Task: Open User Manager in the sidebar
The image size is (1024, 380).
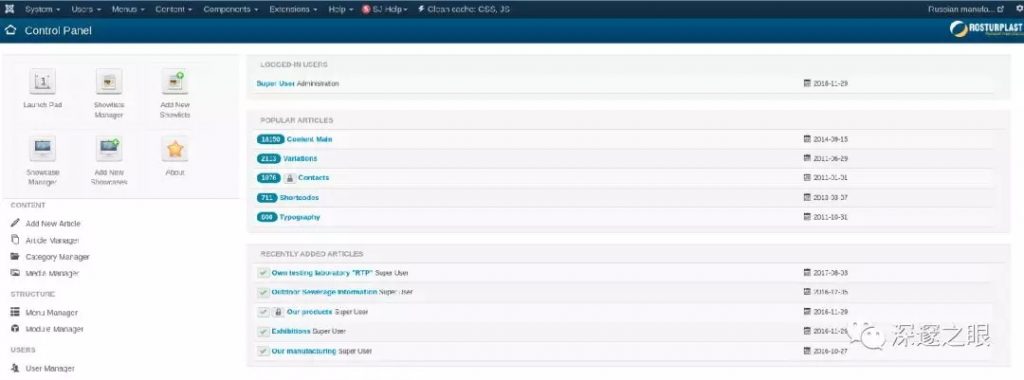Action: [x=50, y=368]
